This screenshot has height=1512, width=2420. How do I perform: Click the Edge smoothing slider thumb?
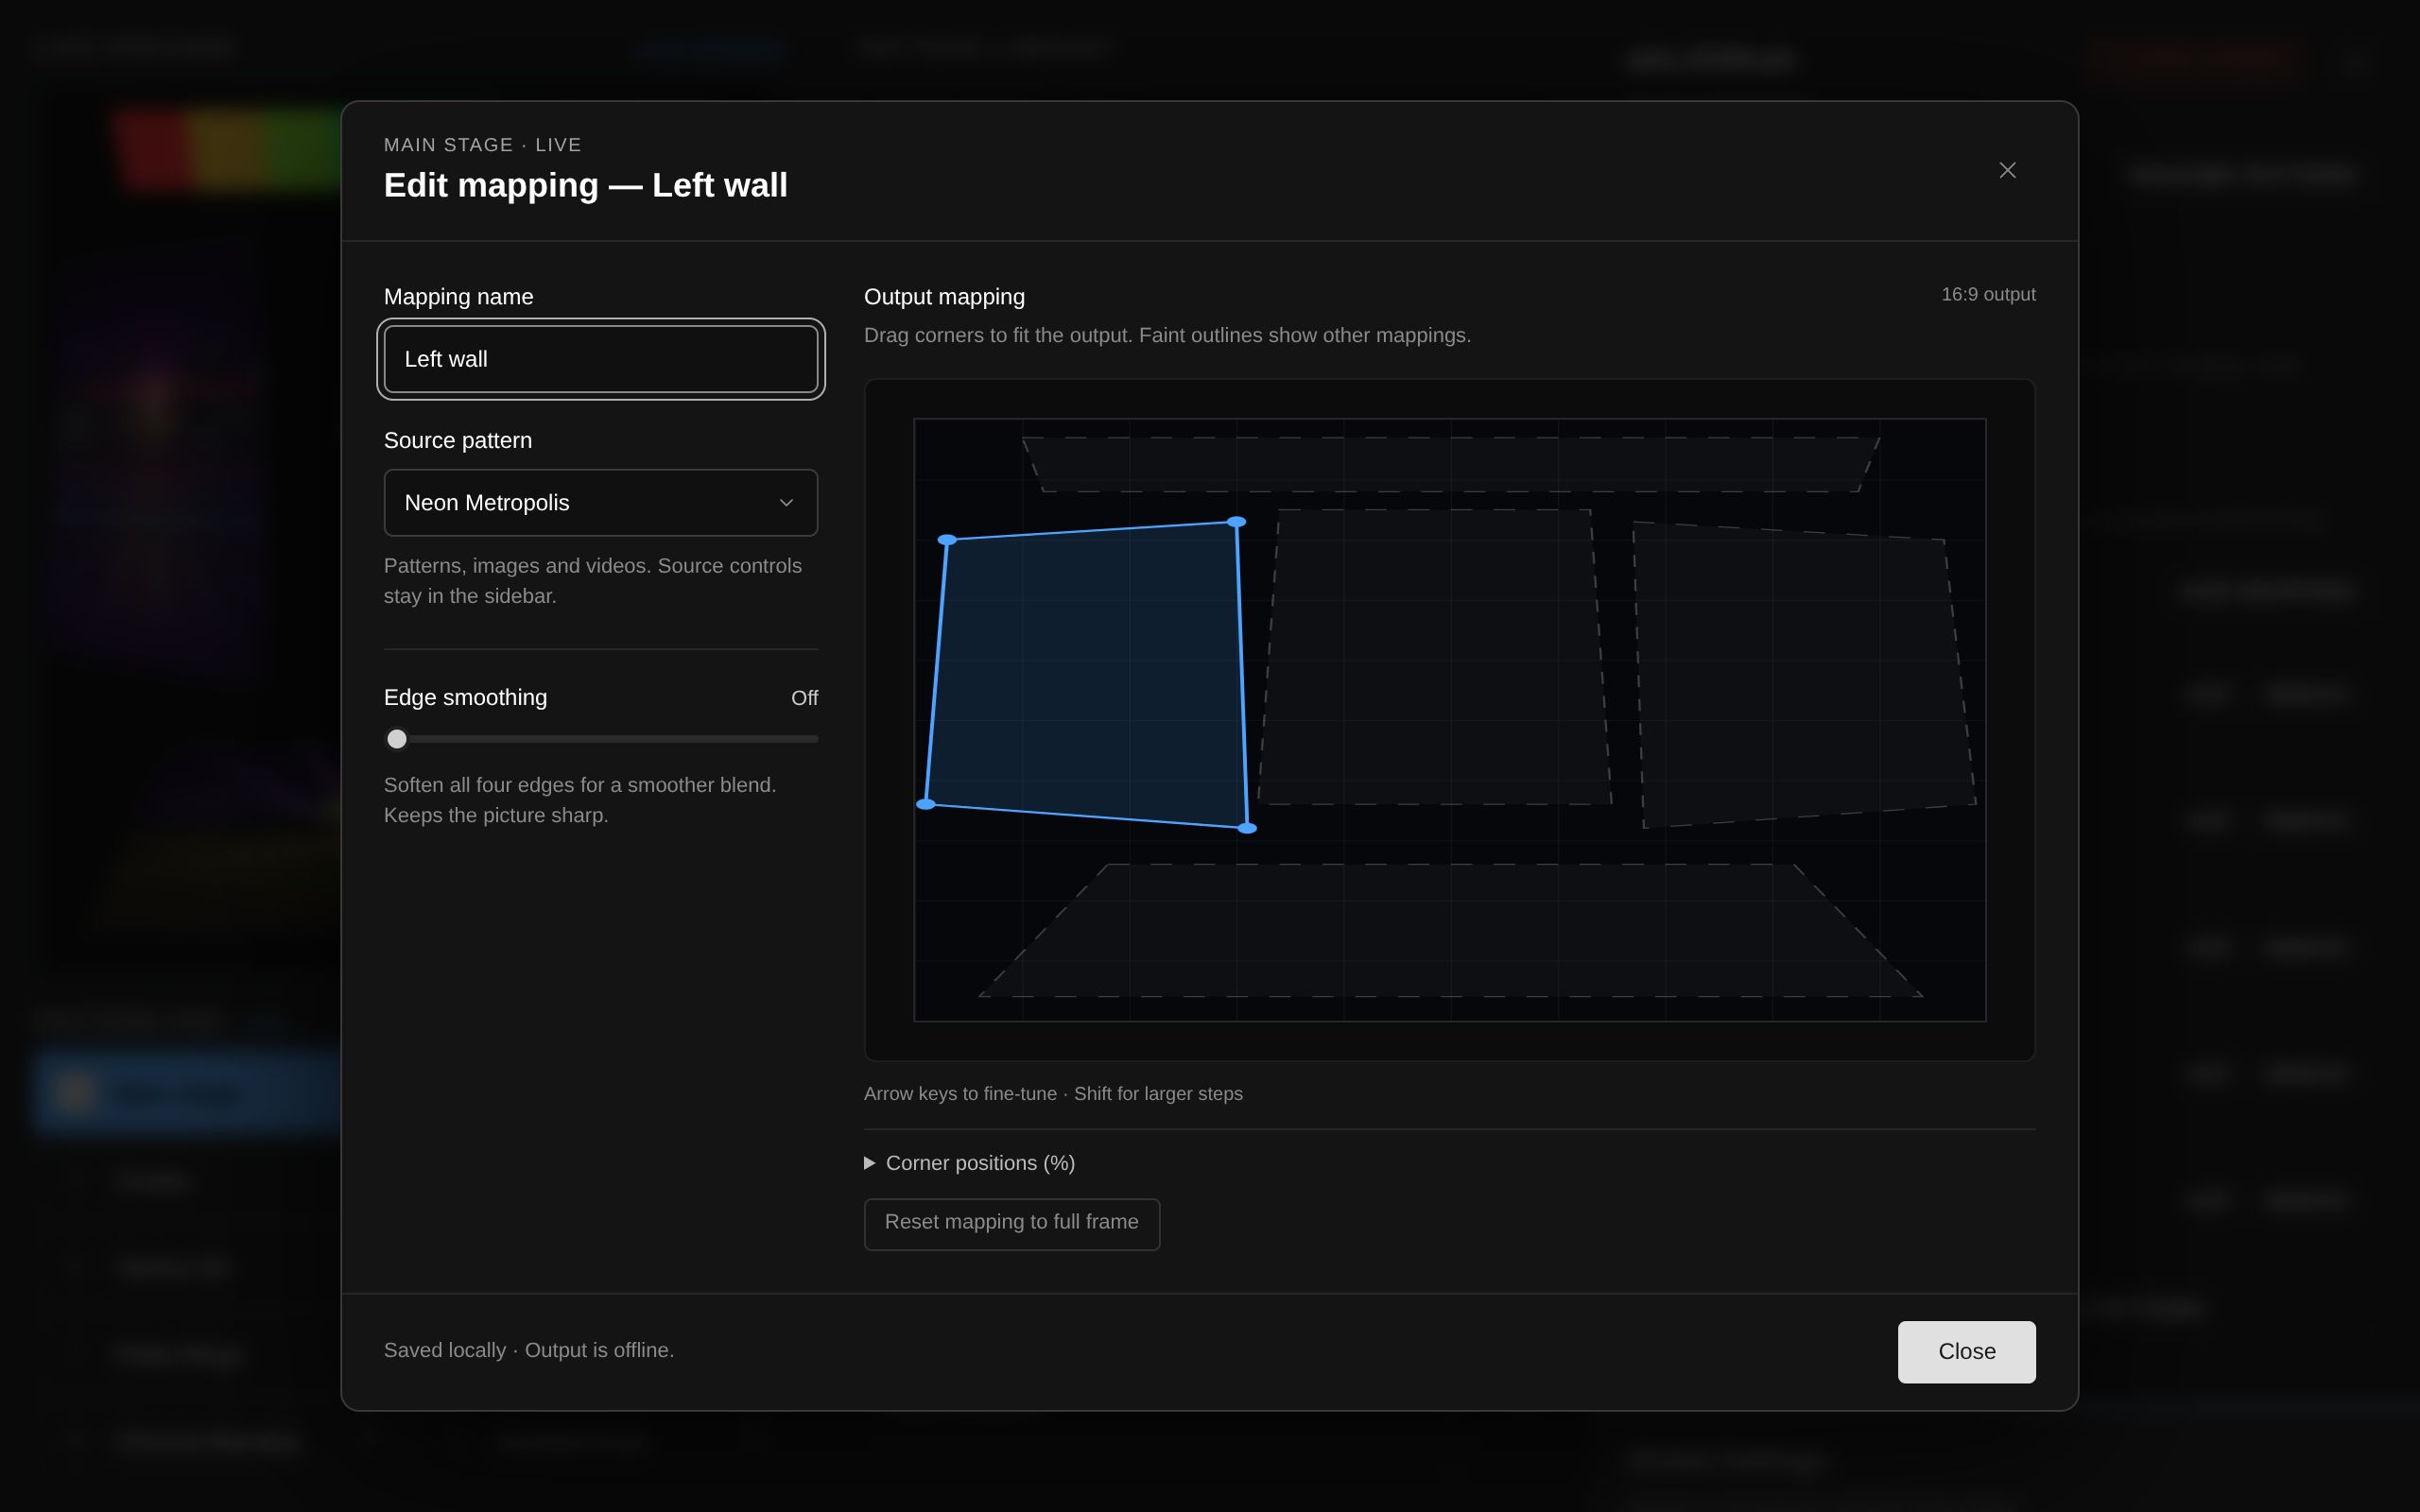pos(397,739)
